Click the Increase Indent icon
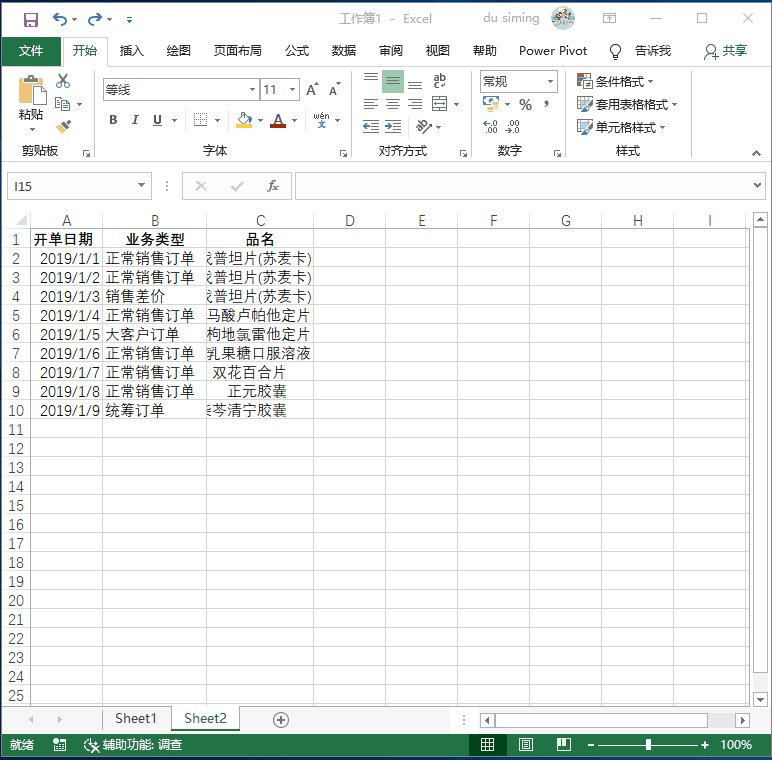The image size is (772, 760). pos(393,127)
